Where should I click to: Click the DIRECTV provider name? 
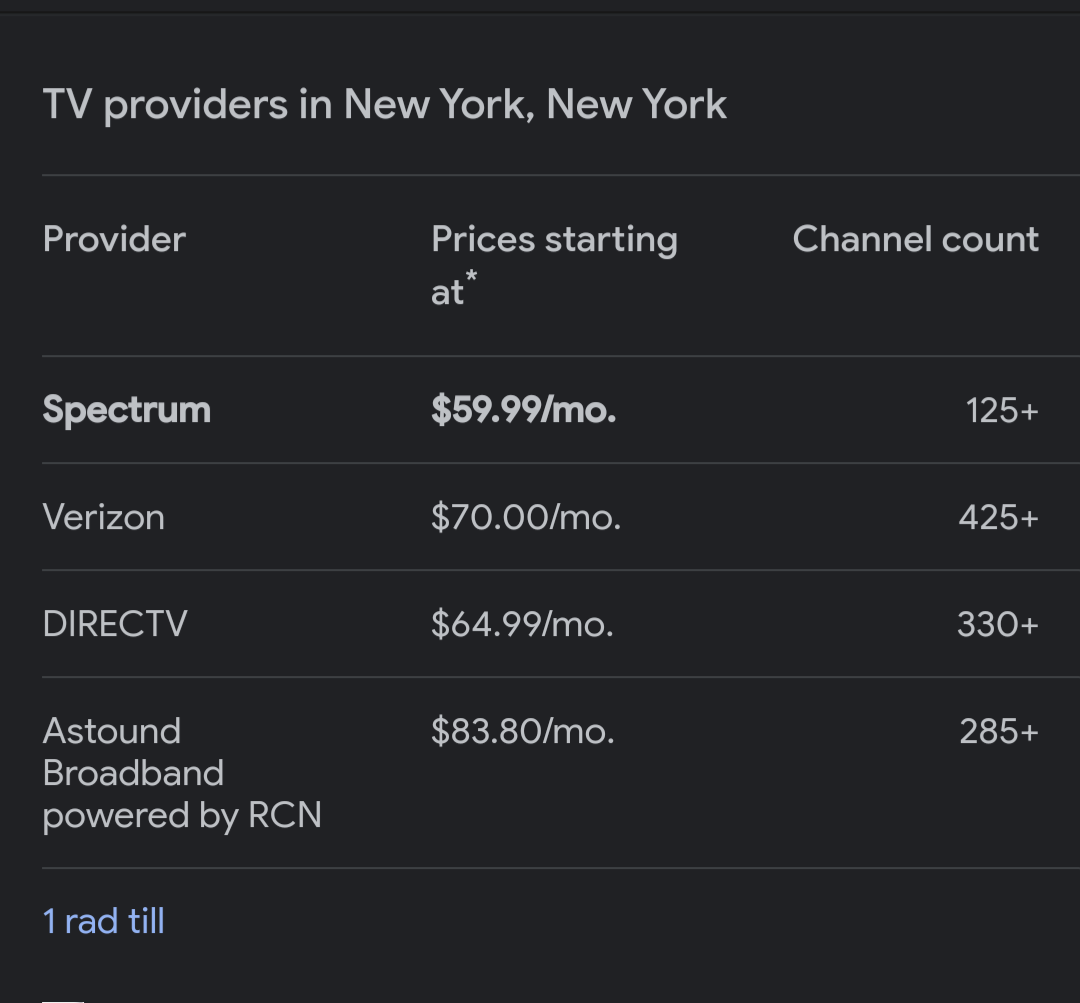[x=115, y=624]
